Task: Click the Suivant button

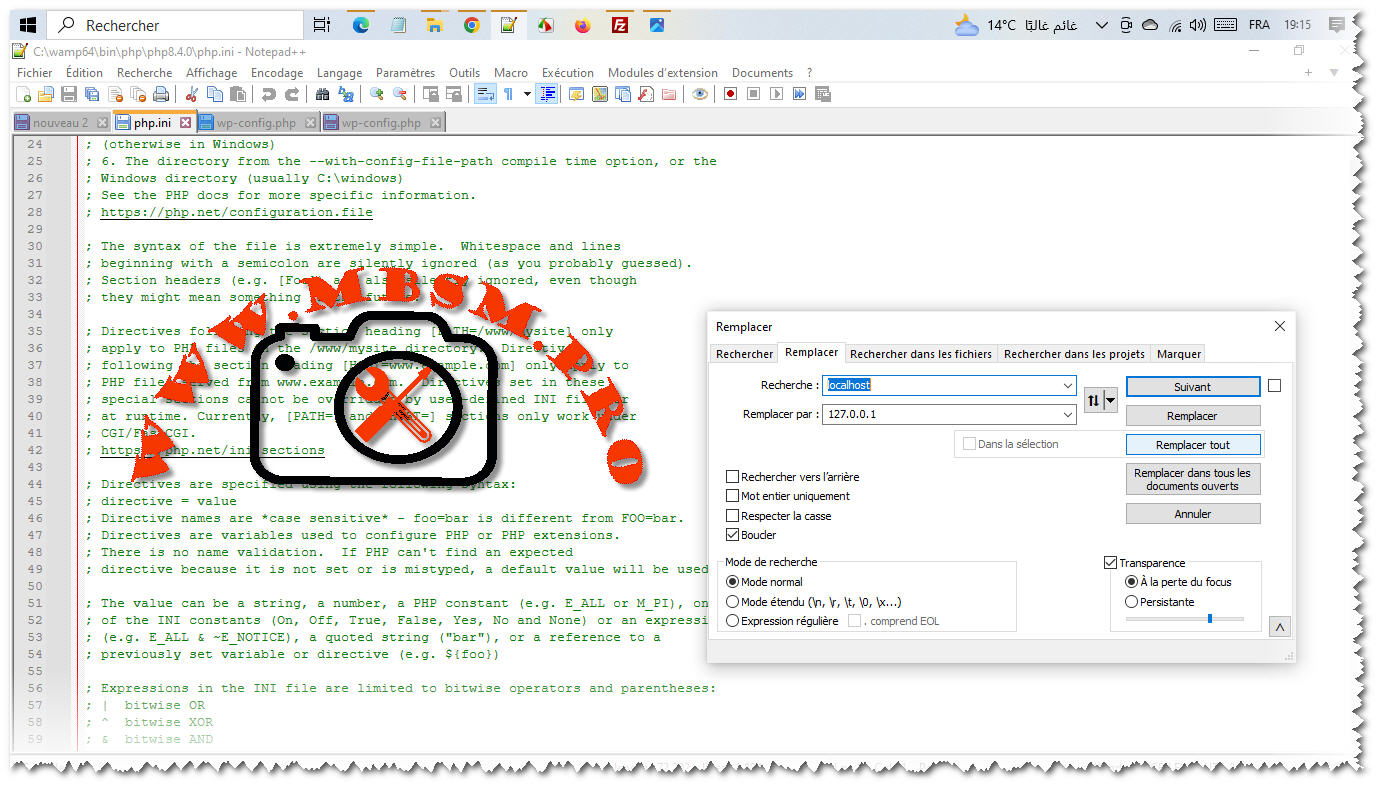Action: (x=1192, y=387)
